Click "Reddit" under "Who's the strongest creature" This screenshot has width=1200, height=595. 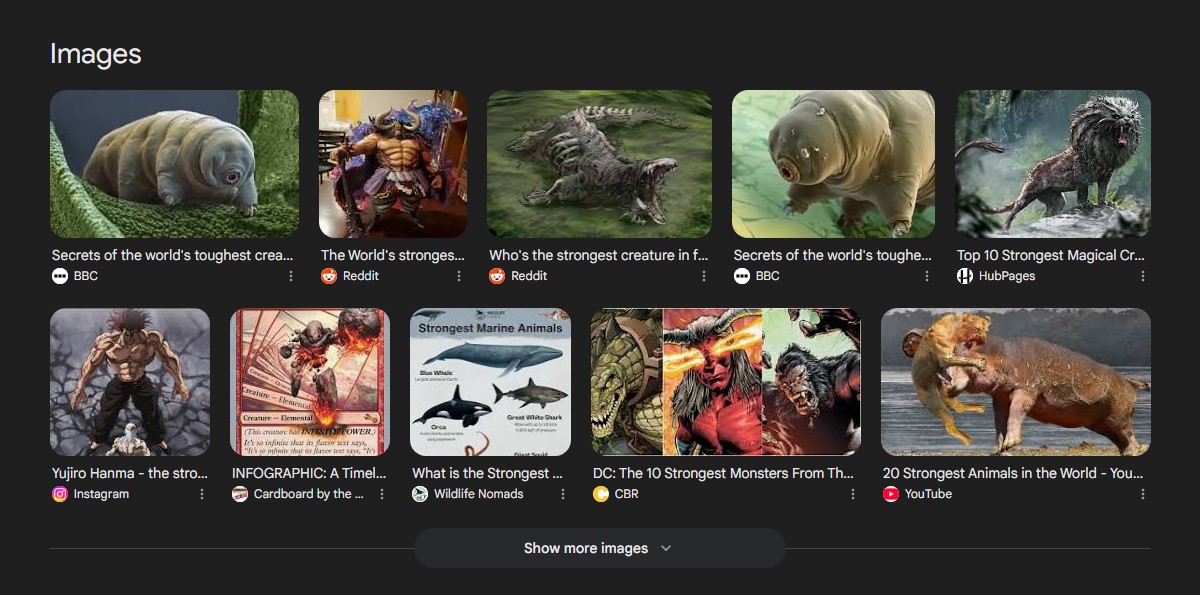[x=529, y=276]
